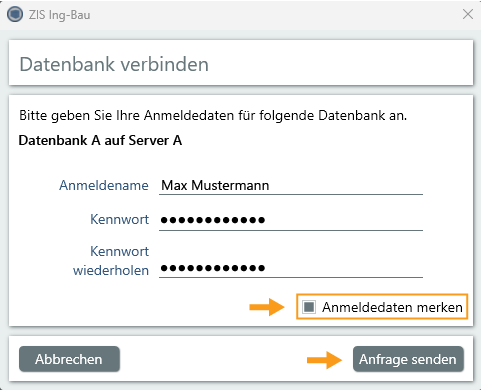This screenshot has height=390, width=482.
Task: Click the 'Anmeldename' label
Action: coord(104,185)
